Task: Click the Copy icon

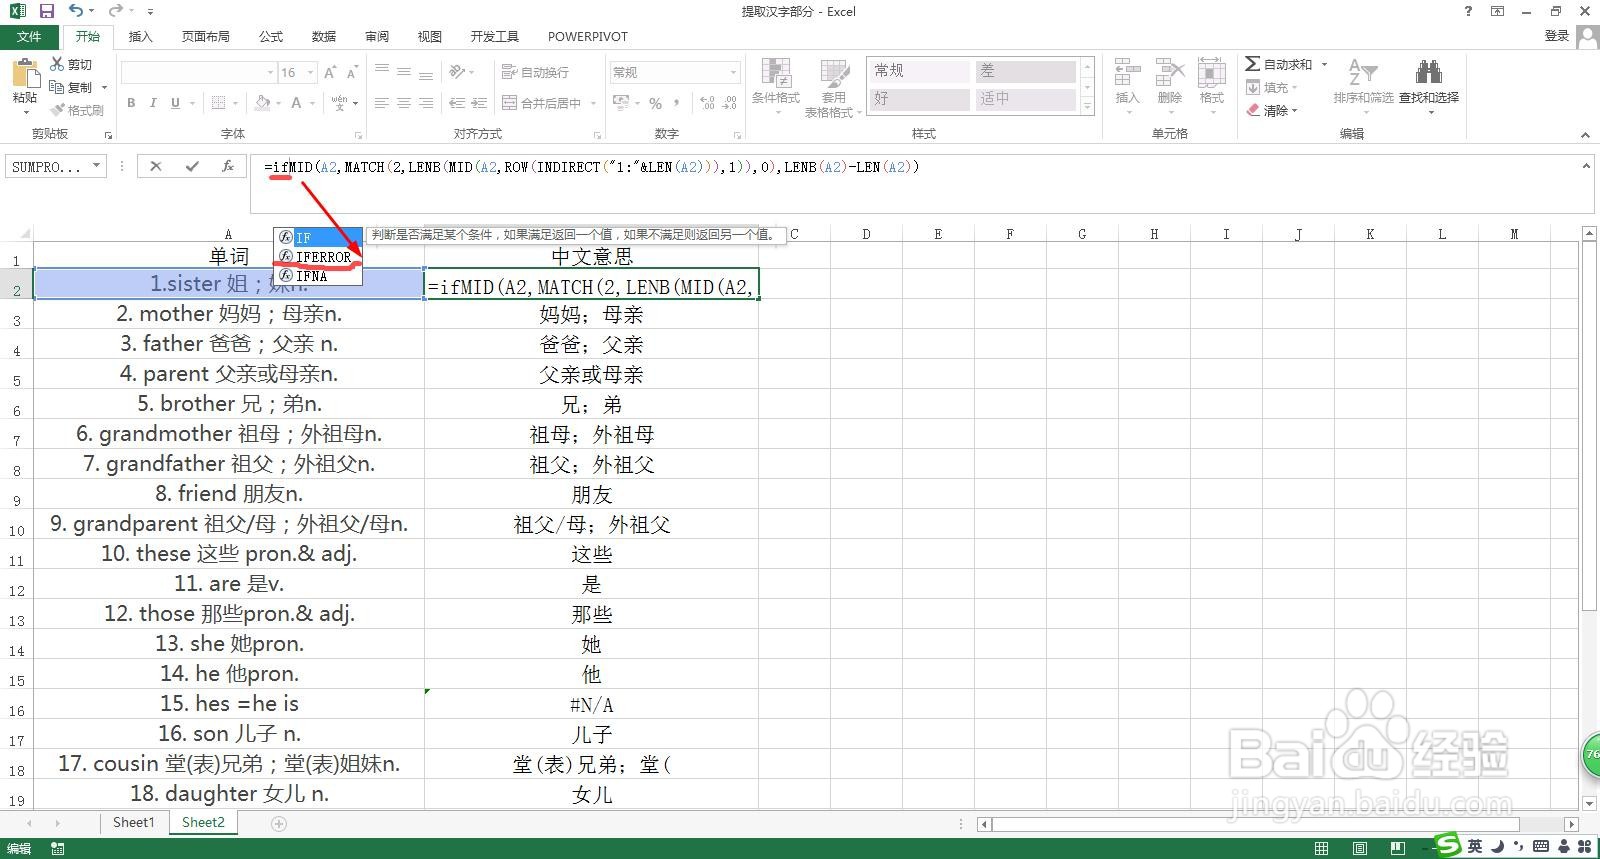Action: pyautogui.click(x=57, y=87)
